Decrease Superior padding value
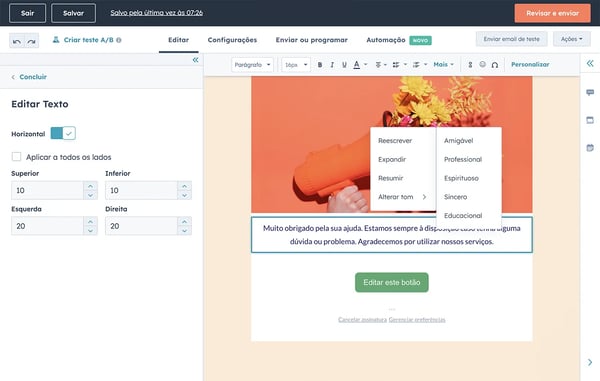Image resolution: width=600 pixels, height=381 pixels. (x=90, y=195)
